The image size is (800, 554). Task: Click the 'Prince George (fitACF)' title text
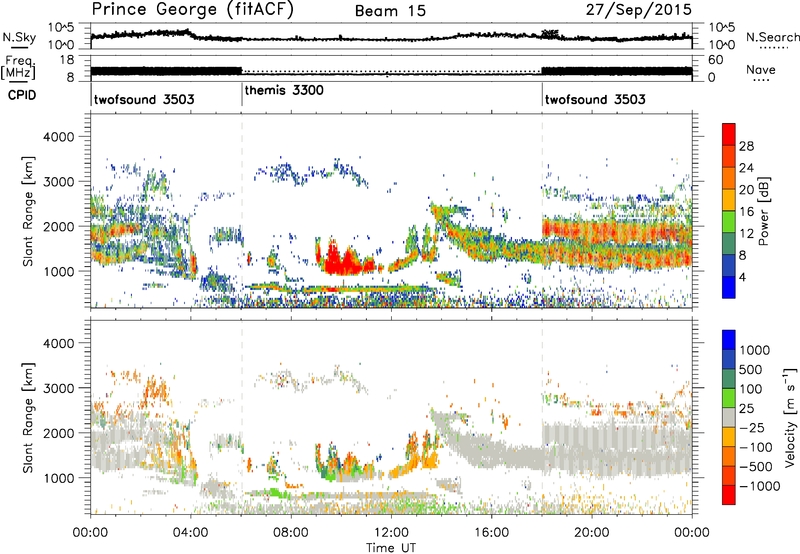pyautogui.click(x=193, y=9)
